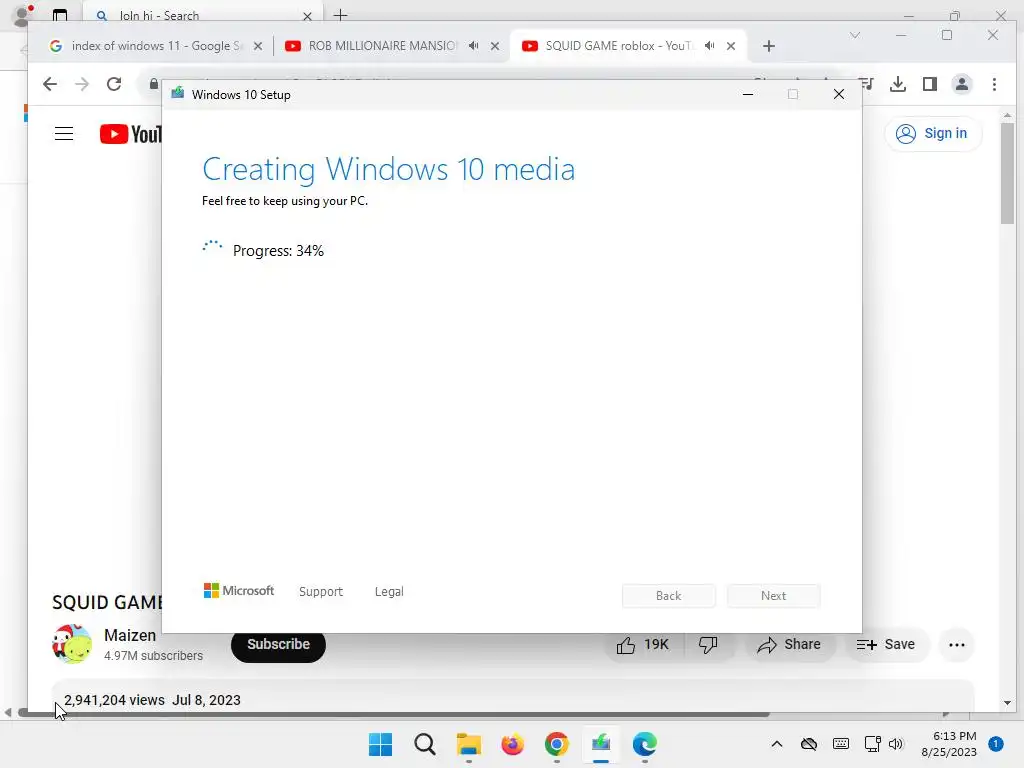Mute the SQUID GAME roblox tab audio
Viewport: 1024px width, 768px height.
pyautogui.click(x=710, y=46)
